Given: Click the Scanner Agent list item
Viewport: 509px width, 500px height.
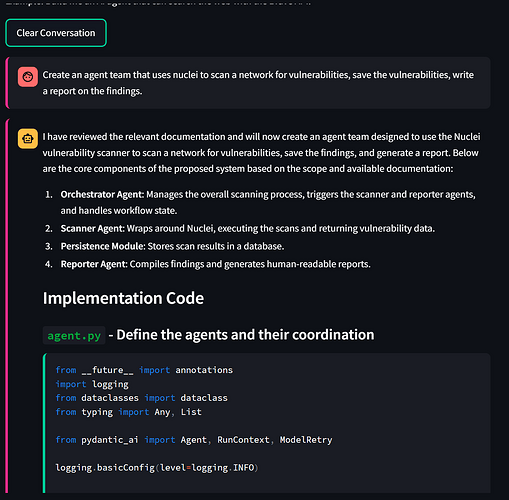Looking at the screenshot, I should click(247, 228).
